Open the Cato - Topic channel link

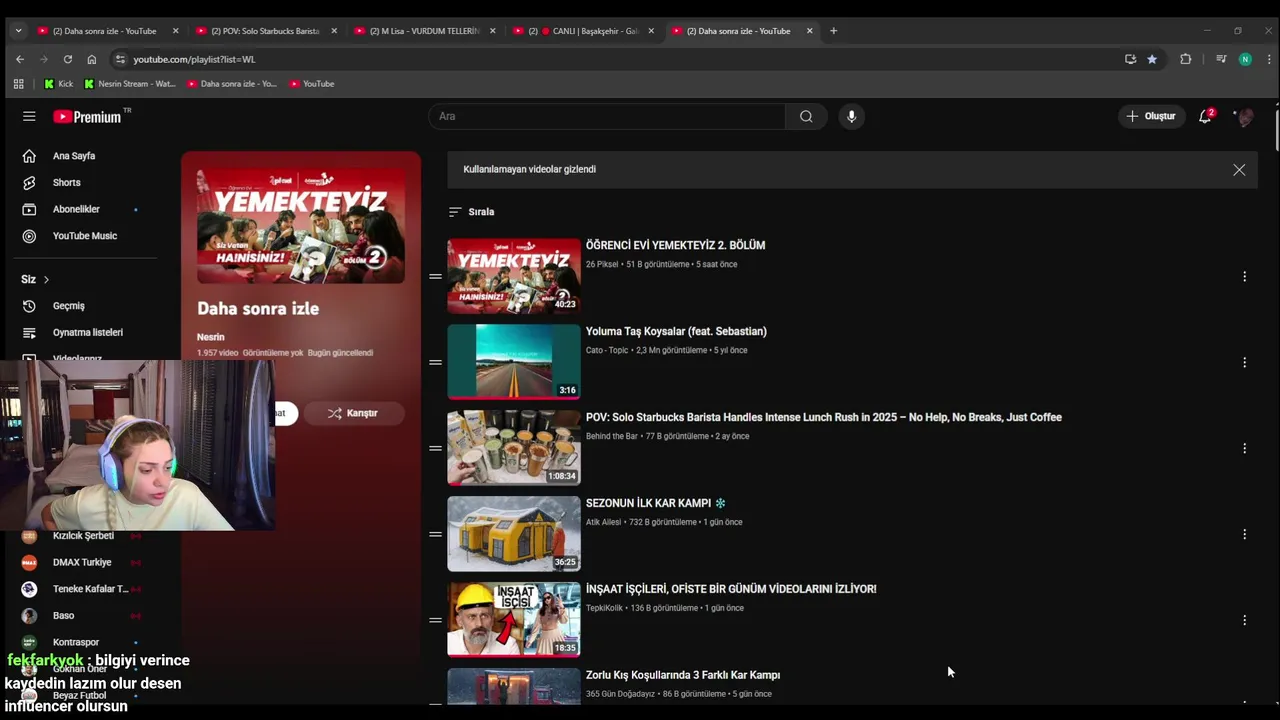tap(608, 350)
